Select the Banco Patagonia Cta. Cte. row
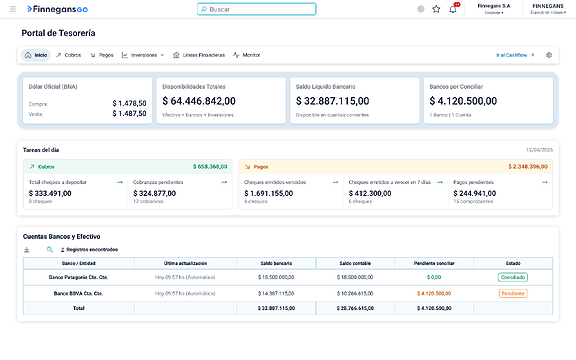Viewport: 576px width, 360px height. pos(288,277)
